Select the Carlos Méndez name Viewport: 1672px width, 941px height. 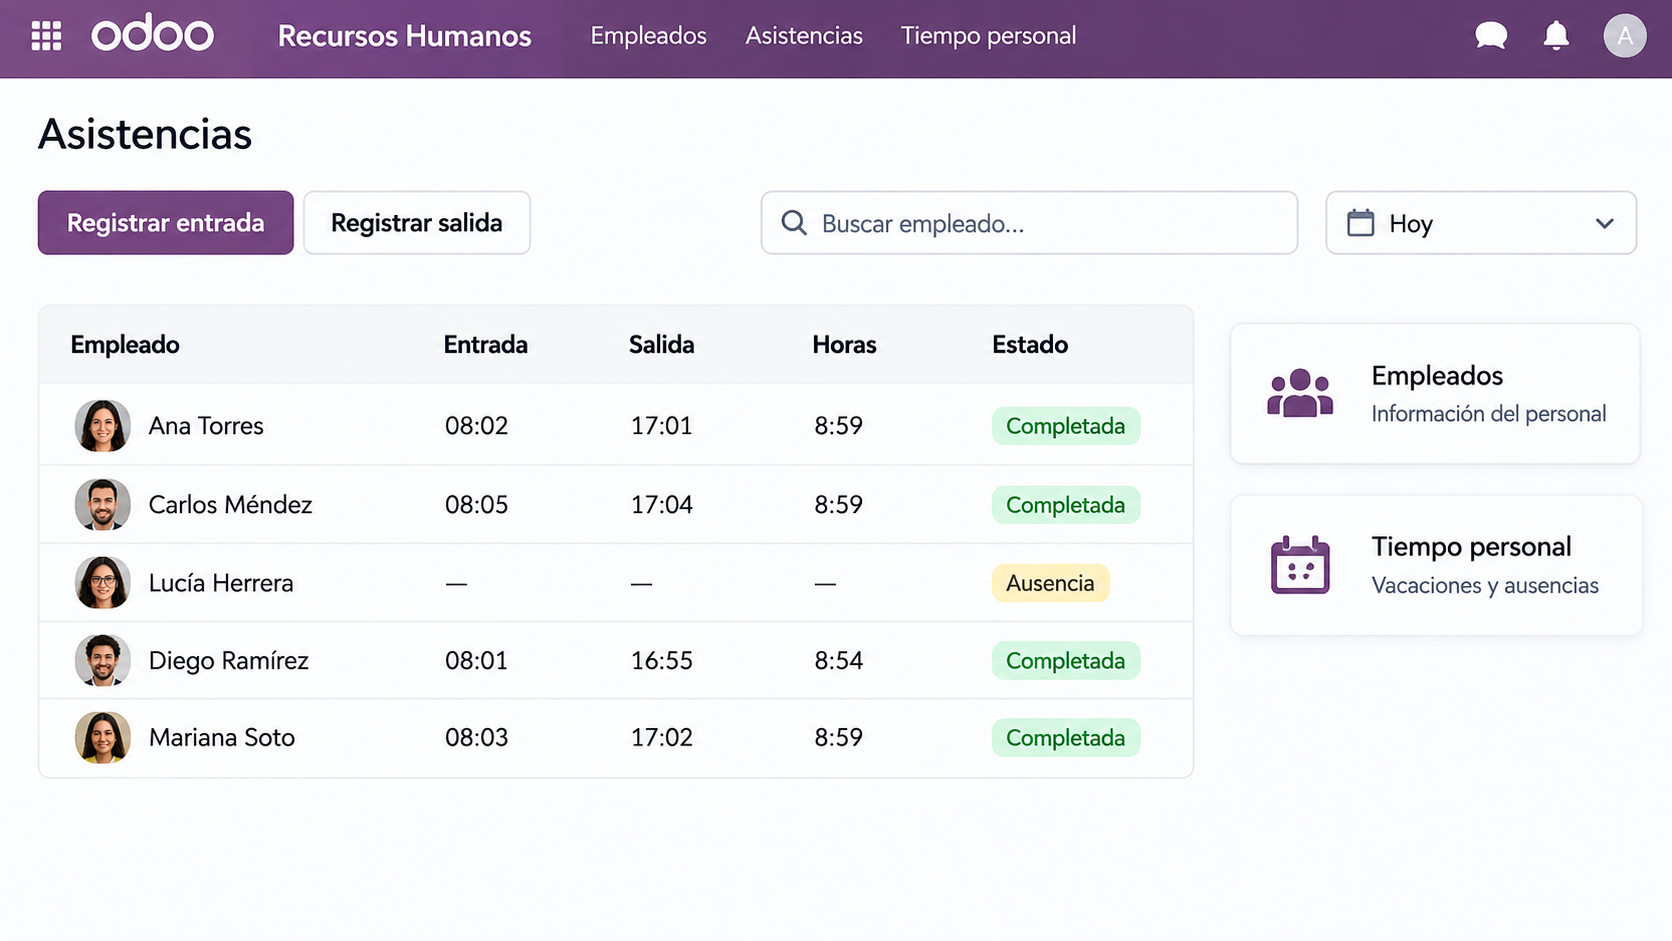point(230,504)
